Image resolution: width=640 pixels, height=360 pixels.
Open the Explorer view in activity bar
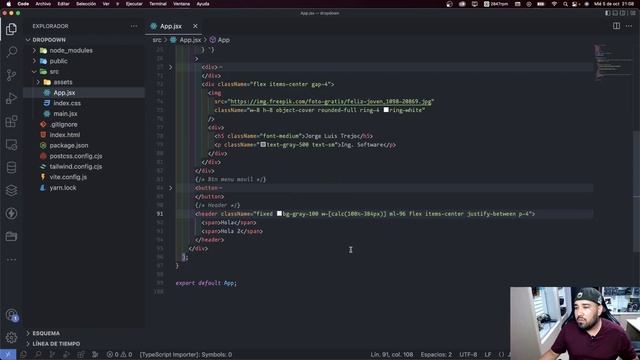click(x=11, y=29)
